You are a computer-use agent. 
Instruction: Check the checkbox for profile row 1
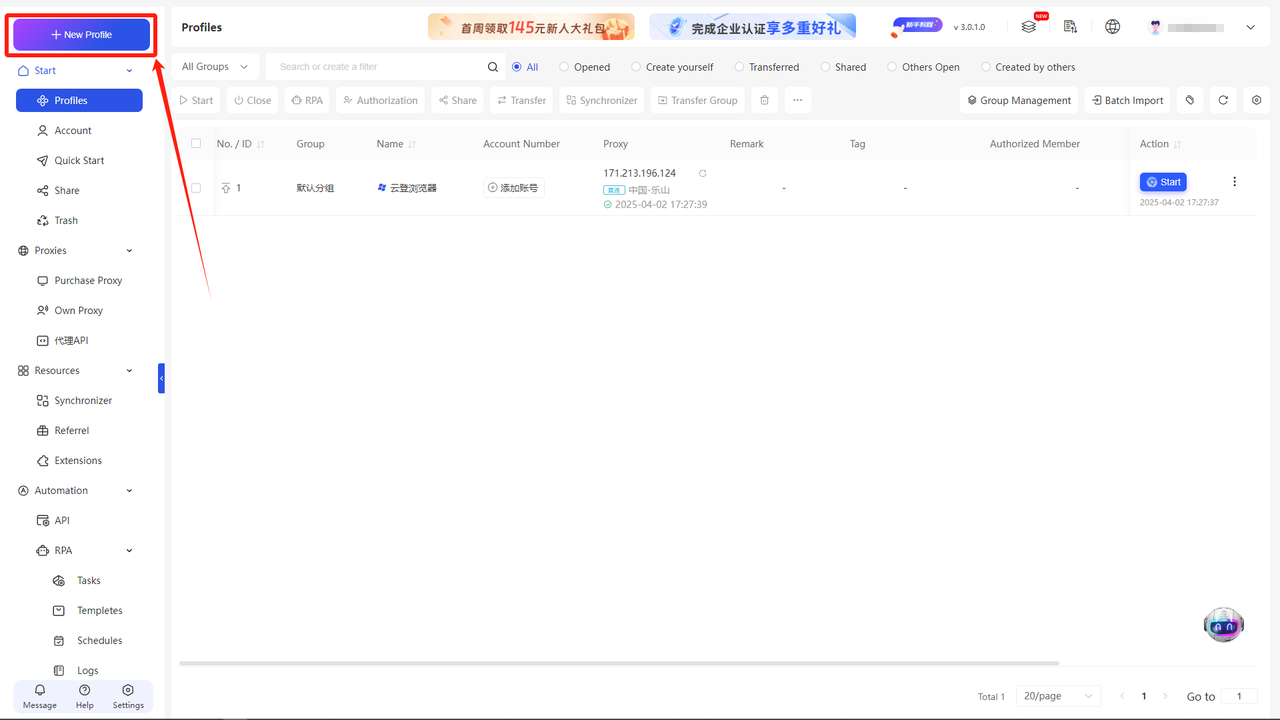pyautogui.click(x=196, y=187)
